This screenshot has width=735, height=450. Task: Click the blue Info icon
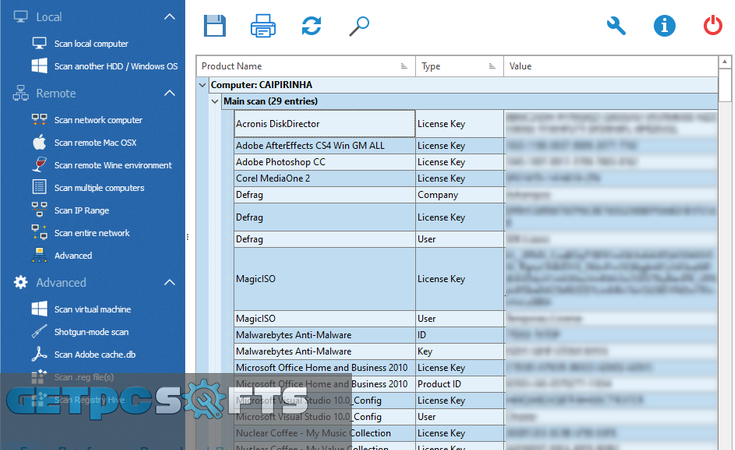[664, 26]
